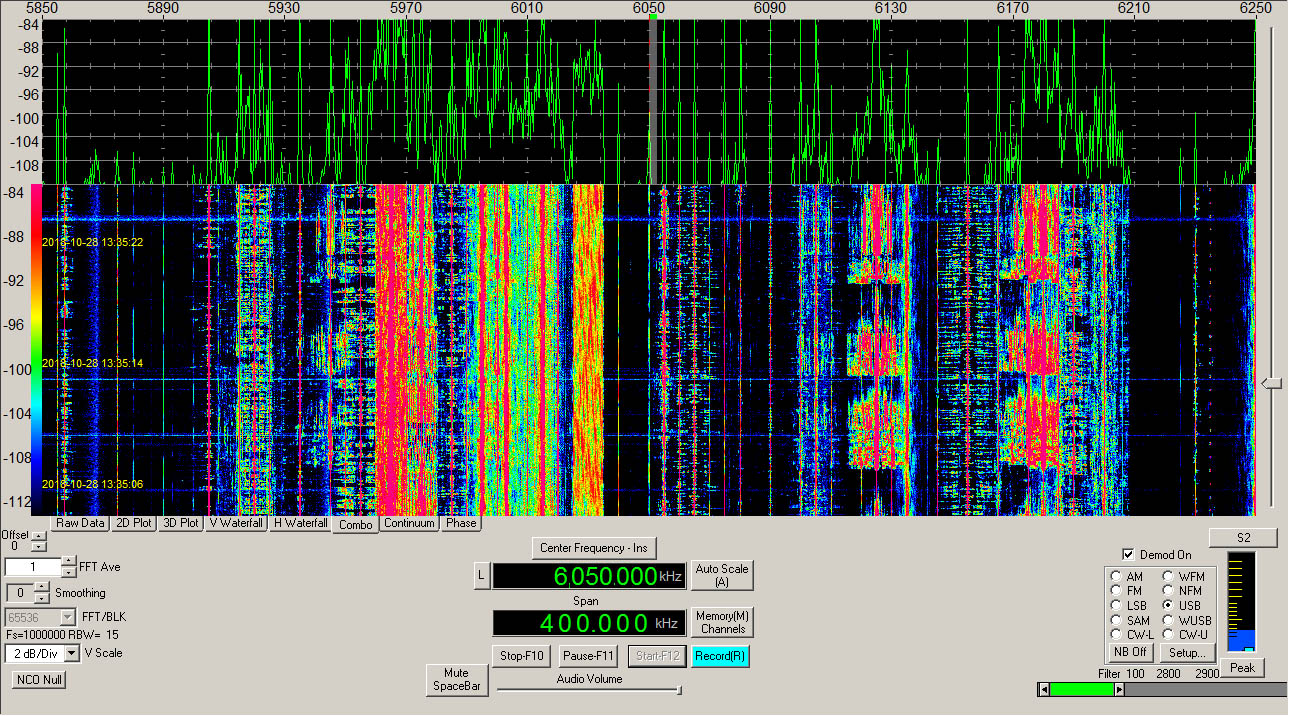Click the vertical level slider thumb on the right
This screenshot has height=716, width=1289.
click(1271, 383)
